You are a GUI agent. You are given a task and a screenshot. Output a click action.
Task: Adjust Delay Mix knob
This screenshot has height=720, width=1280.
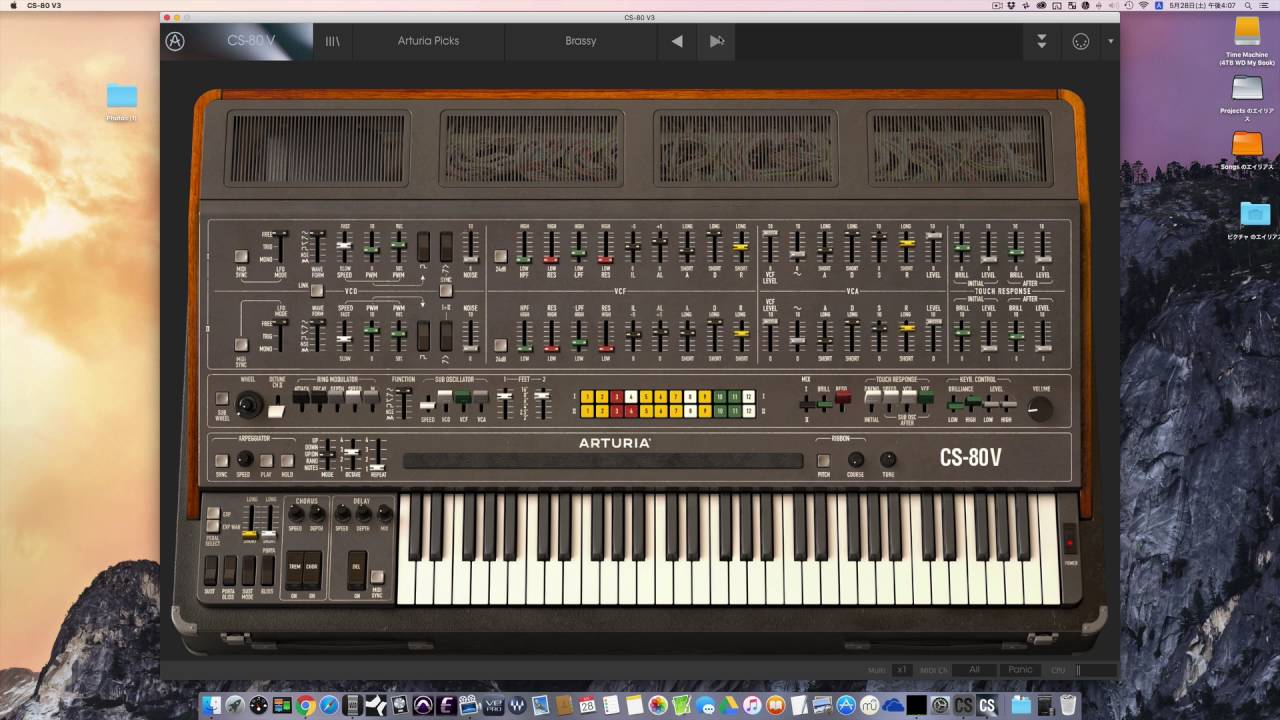[385, 513]
